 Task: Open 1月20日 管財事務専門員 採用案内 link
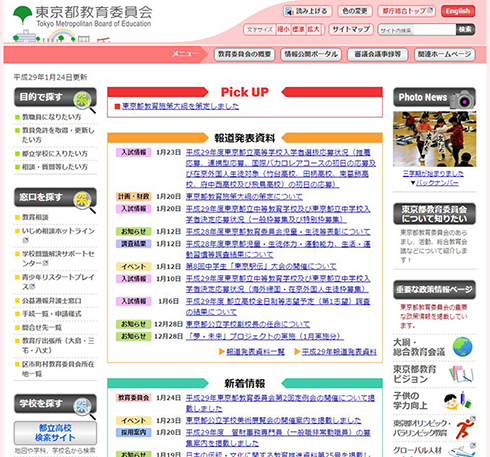point(278,438)
